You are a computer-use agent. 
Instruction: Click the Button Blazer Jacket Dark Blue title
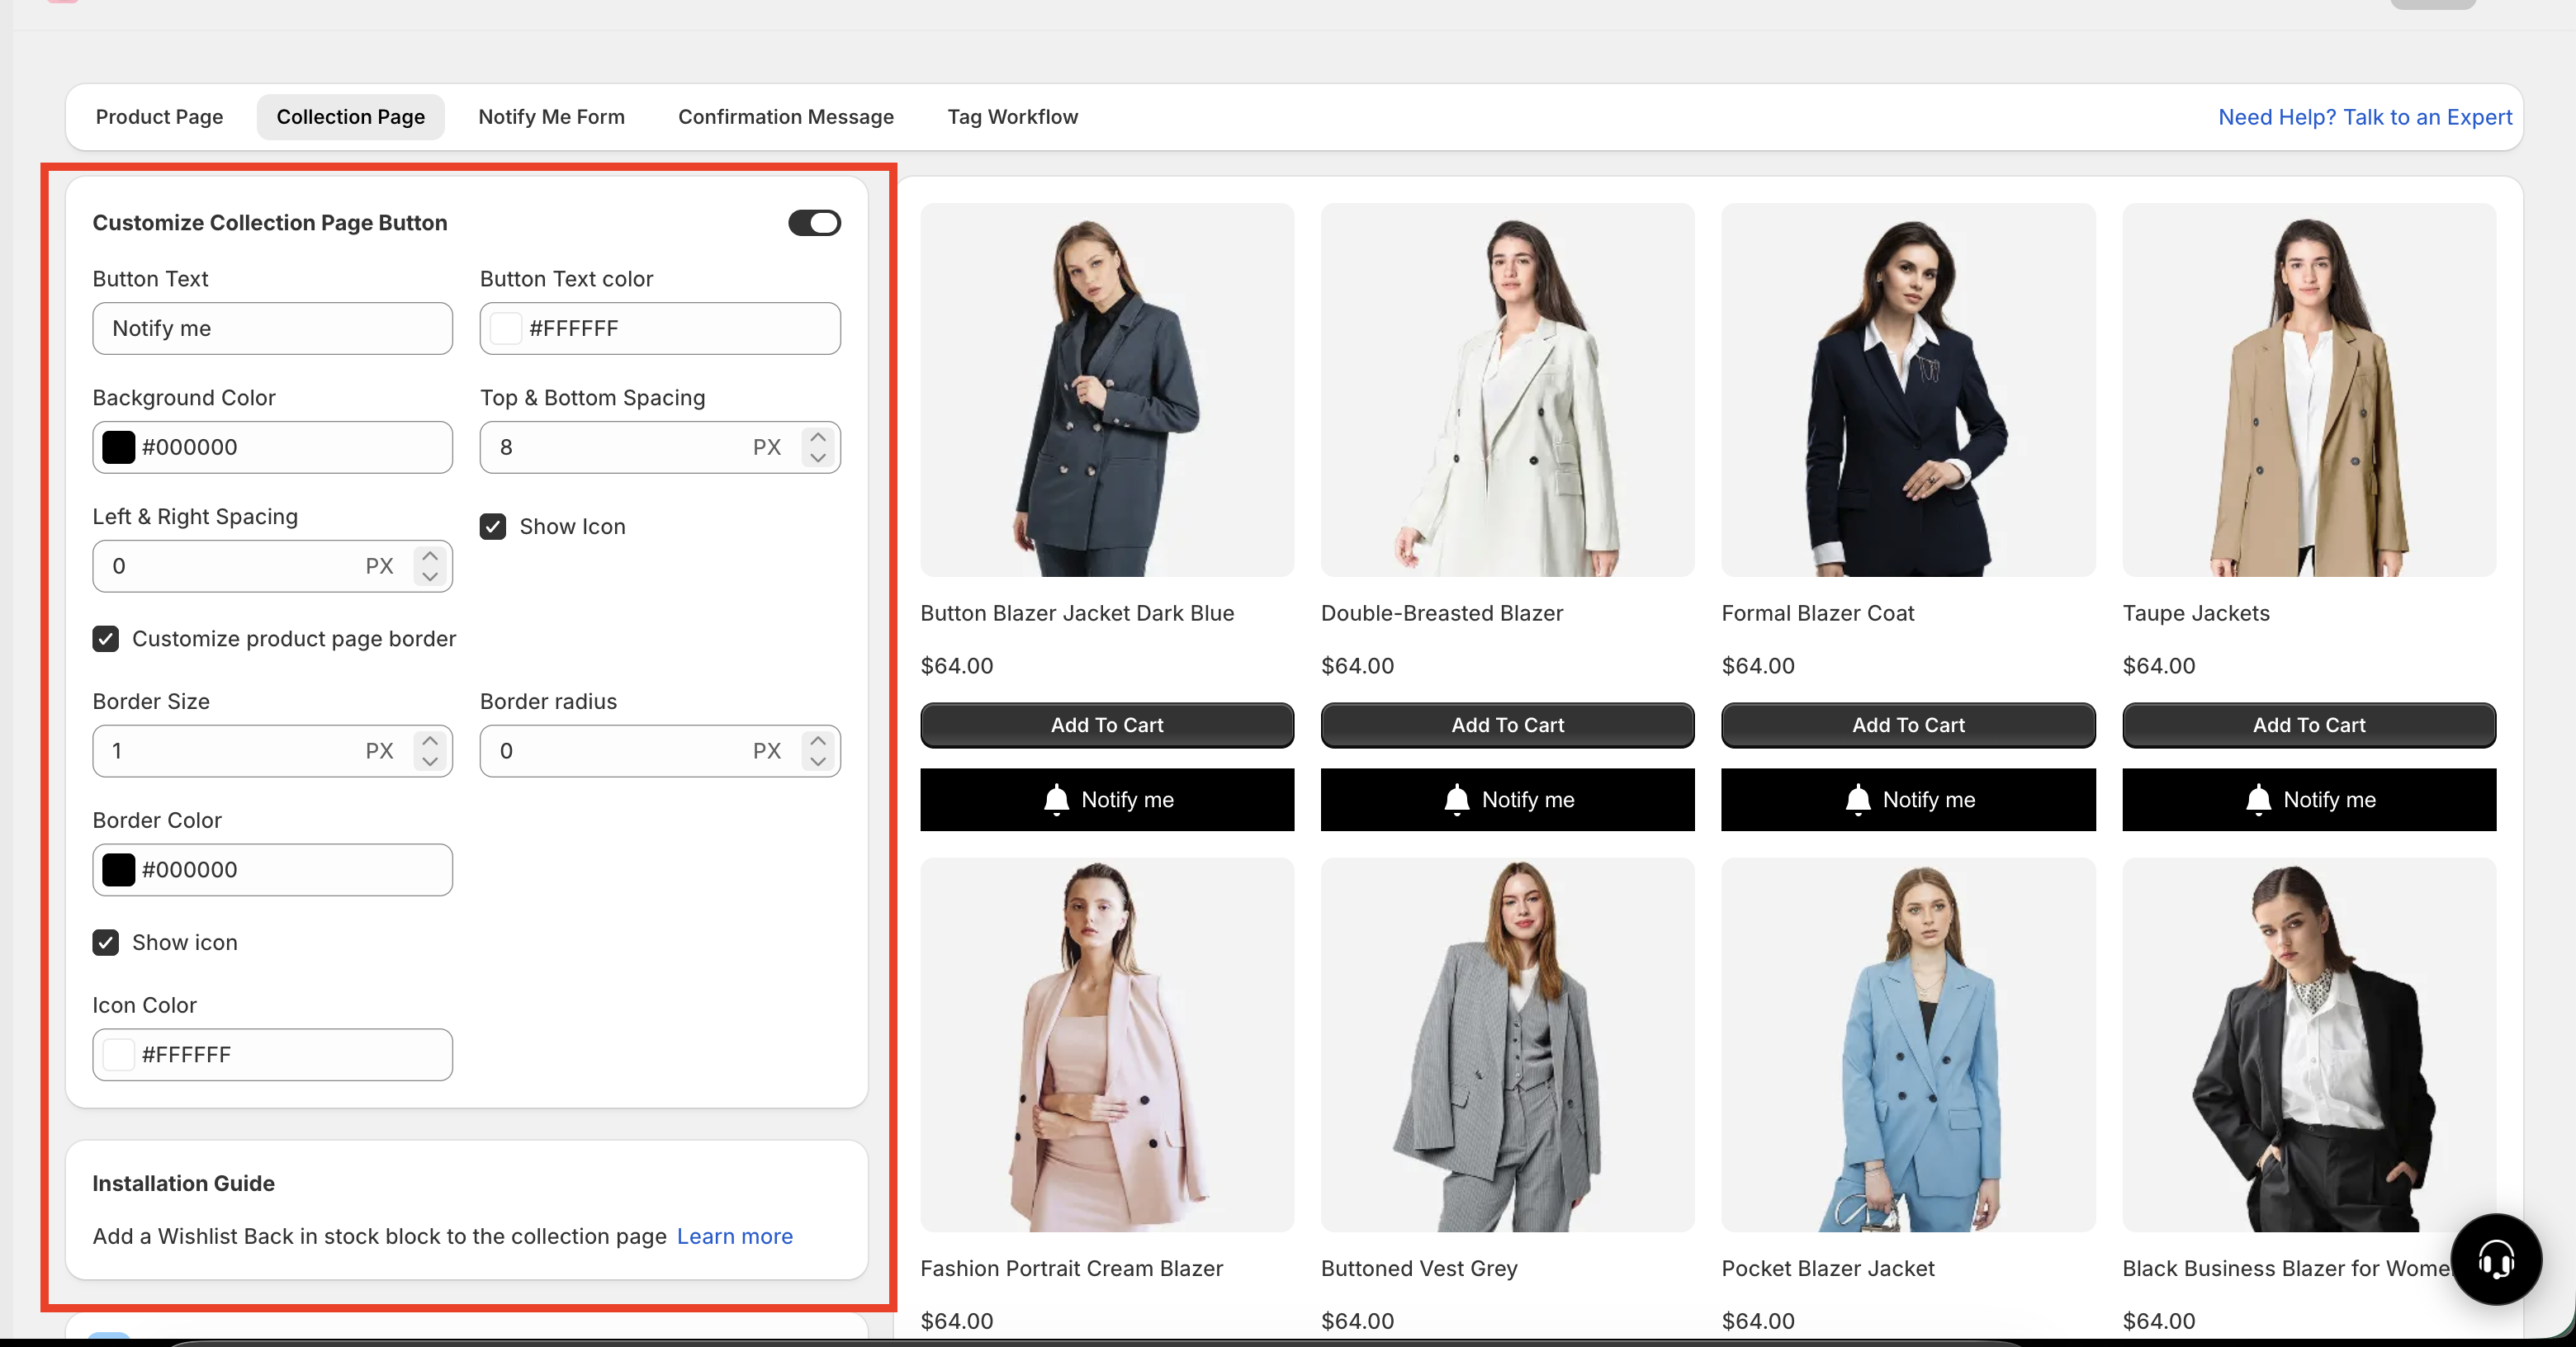[1077, 613]
